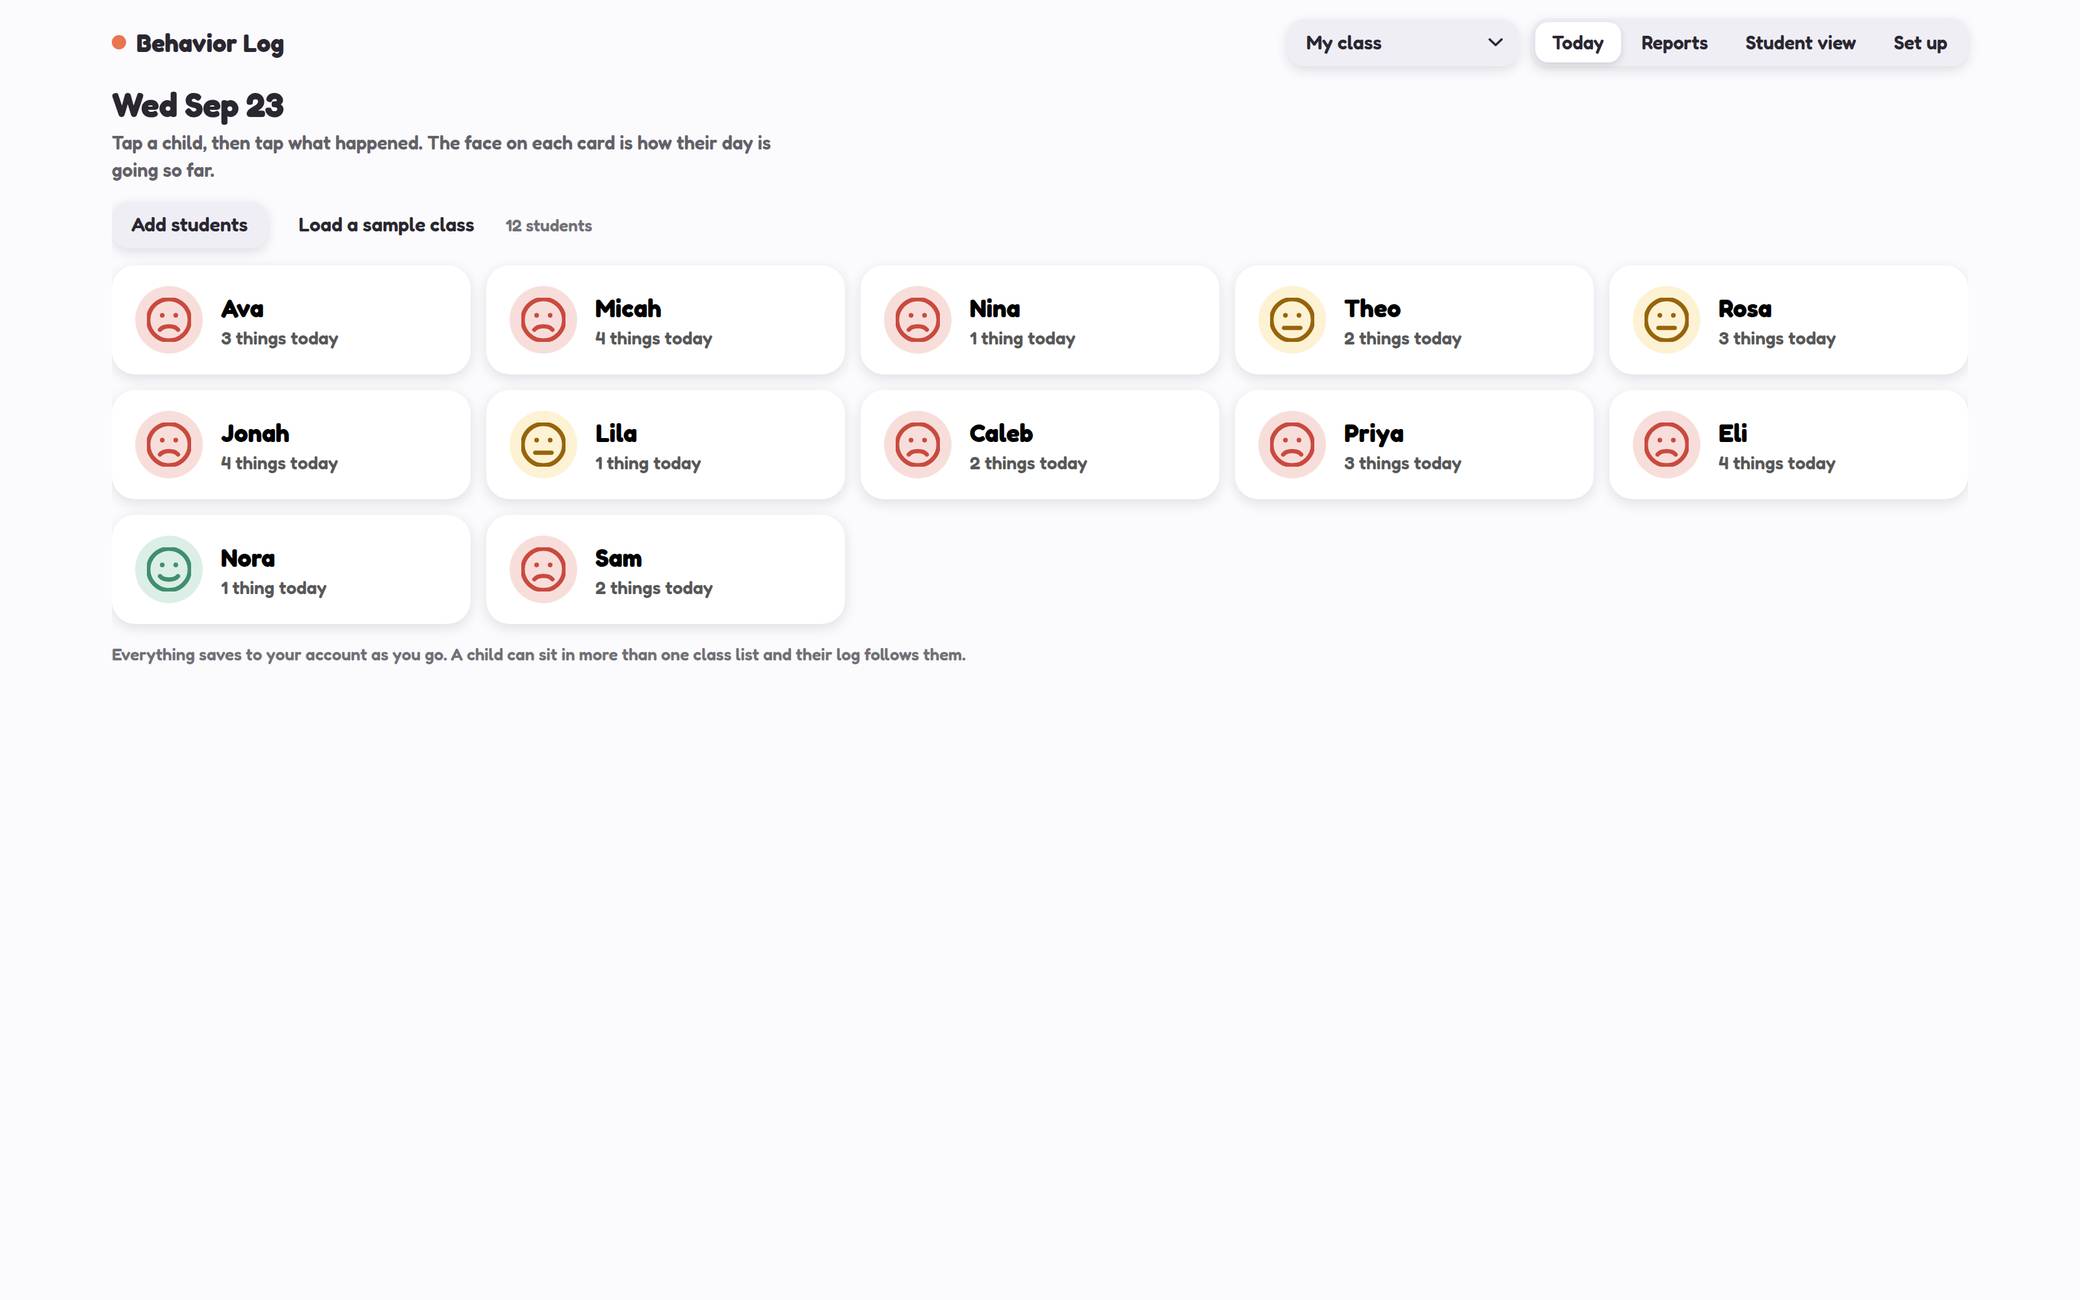Click Sam's sad face icon
This screenshot has width=2080, height=1300.
click(543, 570)
